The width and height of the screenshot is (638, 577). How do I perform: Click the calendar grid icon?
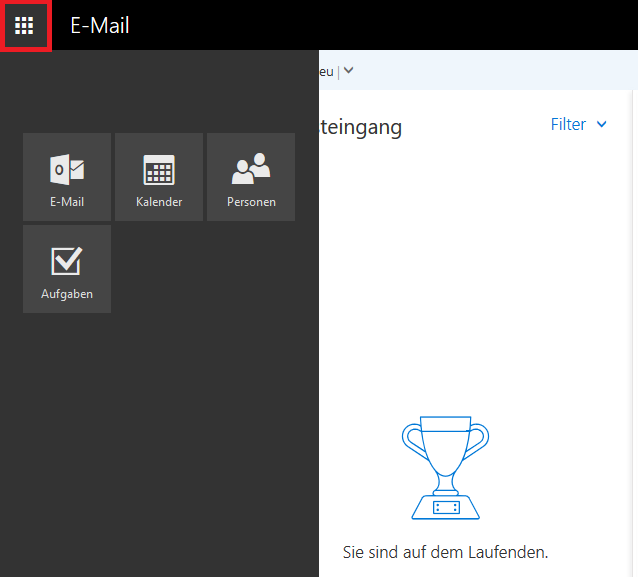(x=159, y=170)
